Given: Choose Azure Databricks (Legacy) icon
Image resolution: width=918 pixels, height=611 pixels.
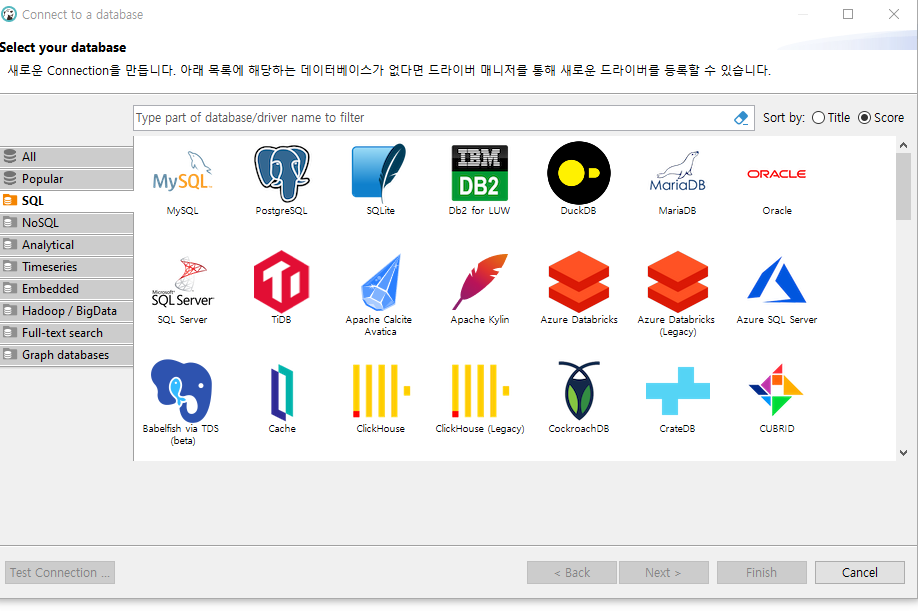Looking at the screenshot, I should click(x=677, y=282).
